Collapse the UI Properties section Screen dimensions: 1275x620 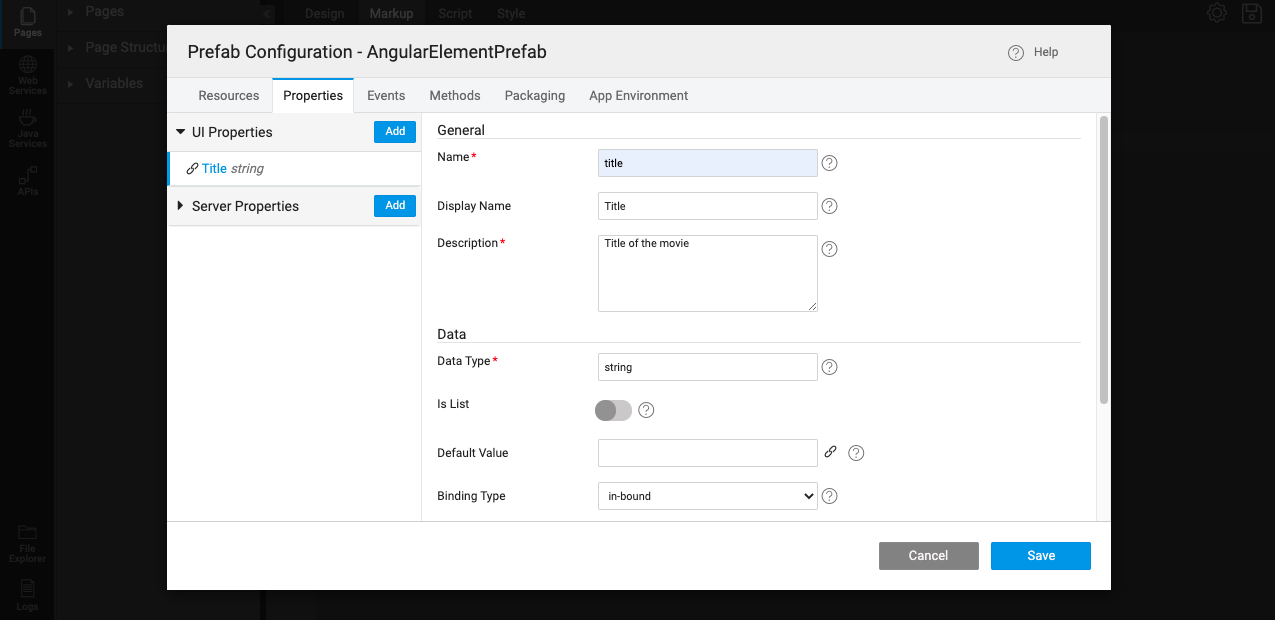click(181, 132)
